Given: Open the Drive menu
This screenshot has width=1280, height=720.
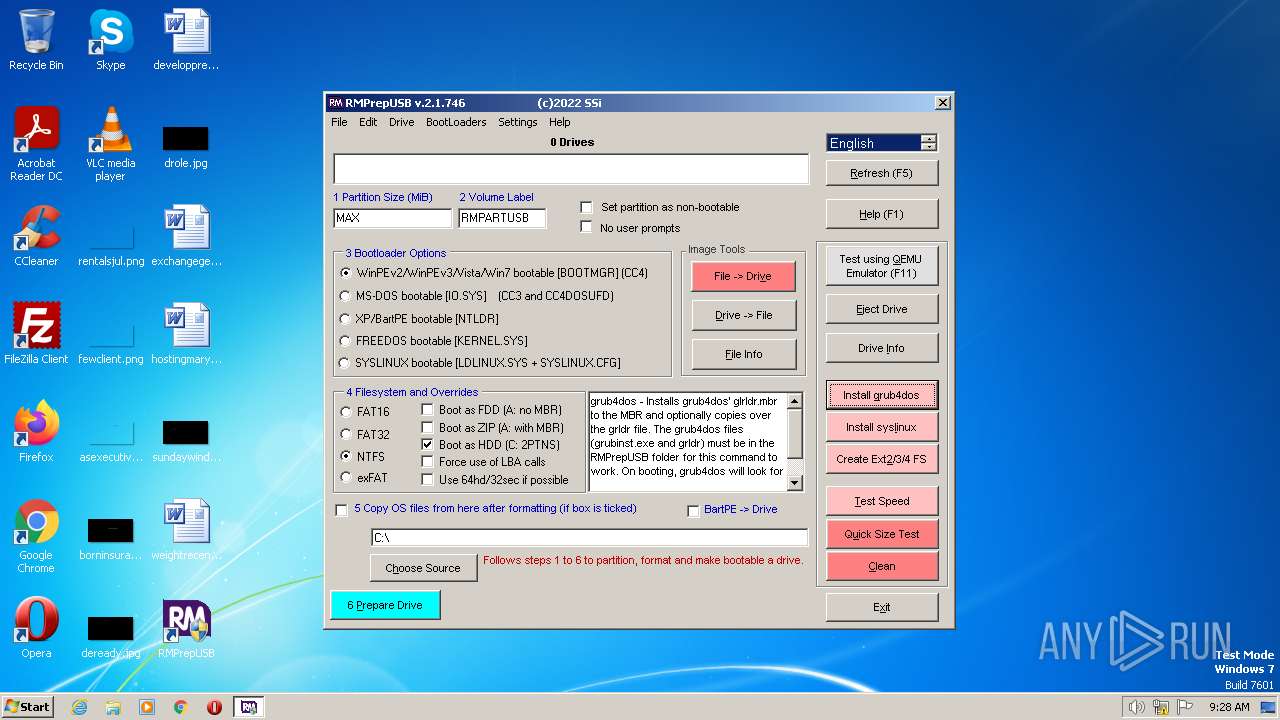Looking at the screenshot, I should click(x=401, y=122).
